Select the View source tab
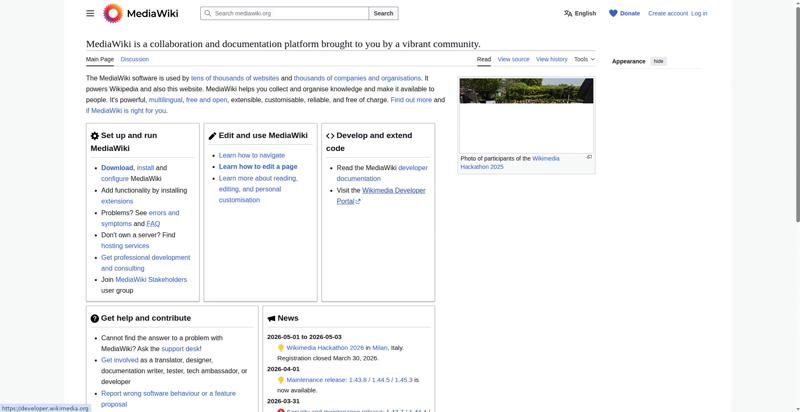The height and width of the screenshot is (412, 800). tap(513, 59)
